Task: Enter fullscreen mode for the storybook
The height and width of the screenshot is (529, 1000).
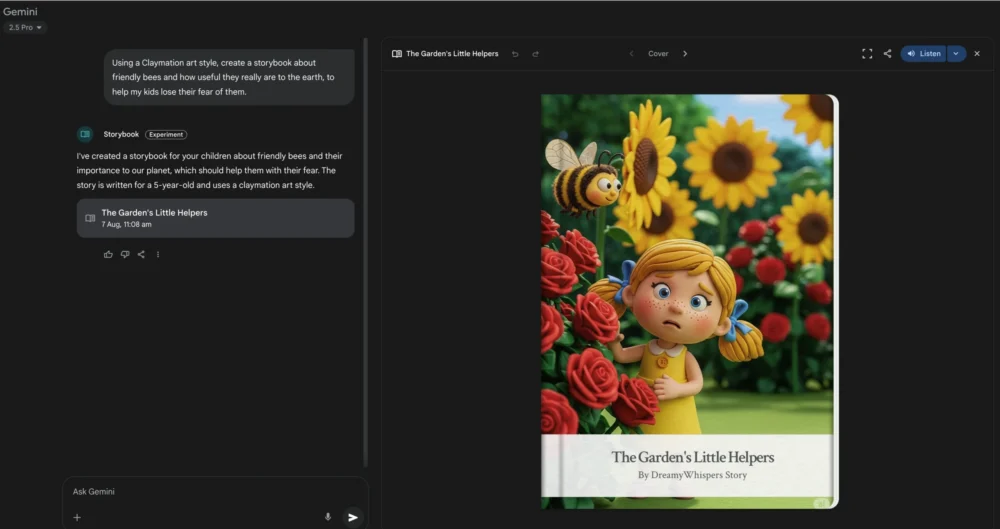Action: click(867, 54)
